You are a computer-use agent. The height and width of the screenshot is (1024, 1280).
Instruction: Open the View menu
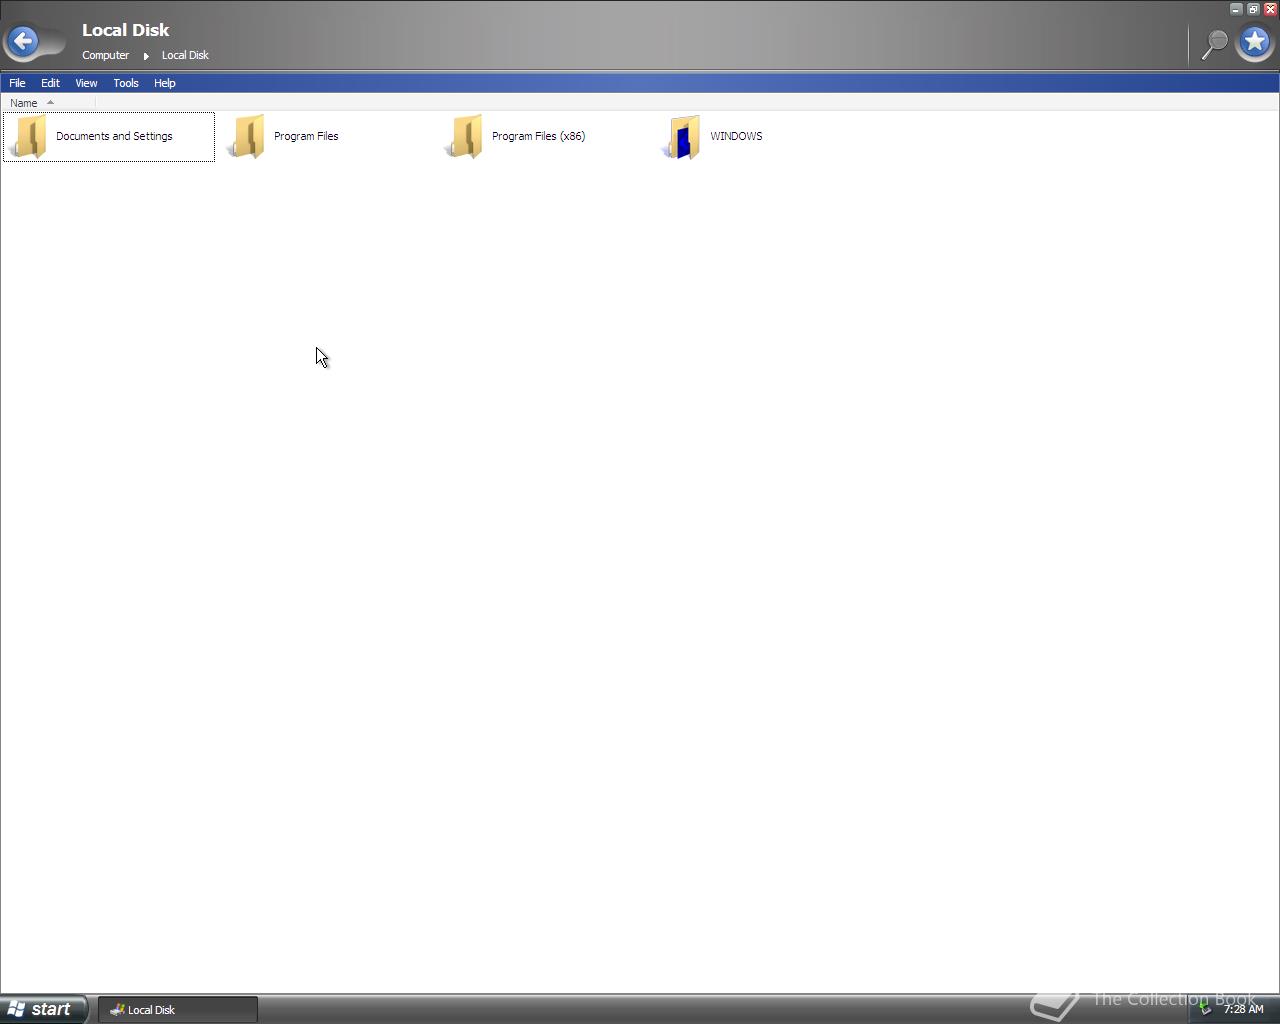point(86,83)
